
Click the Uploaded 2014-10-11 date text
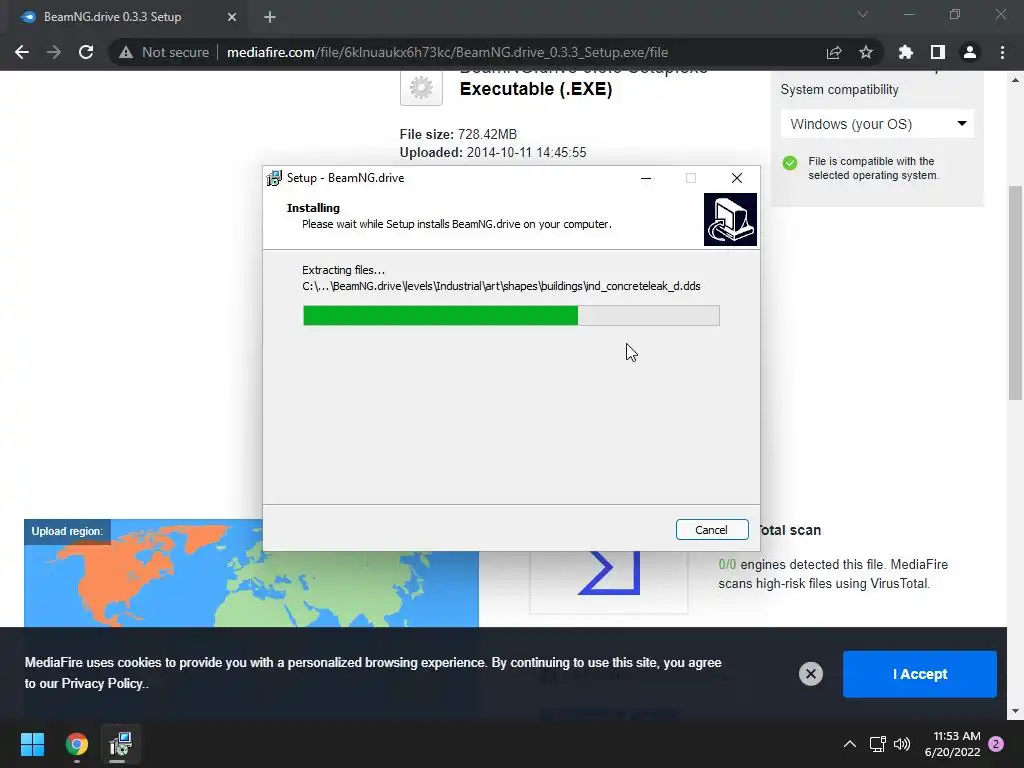[493, 153]
